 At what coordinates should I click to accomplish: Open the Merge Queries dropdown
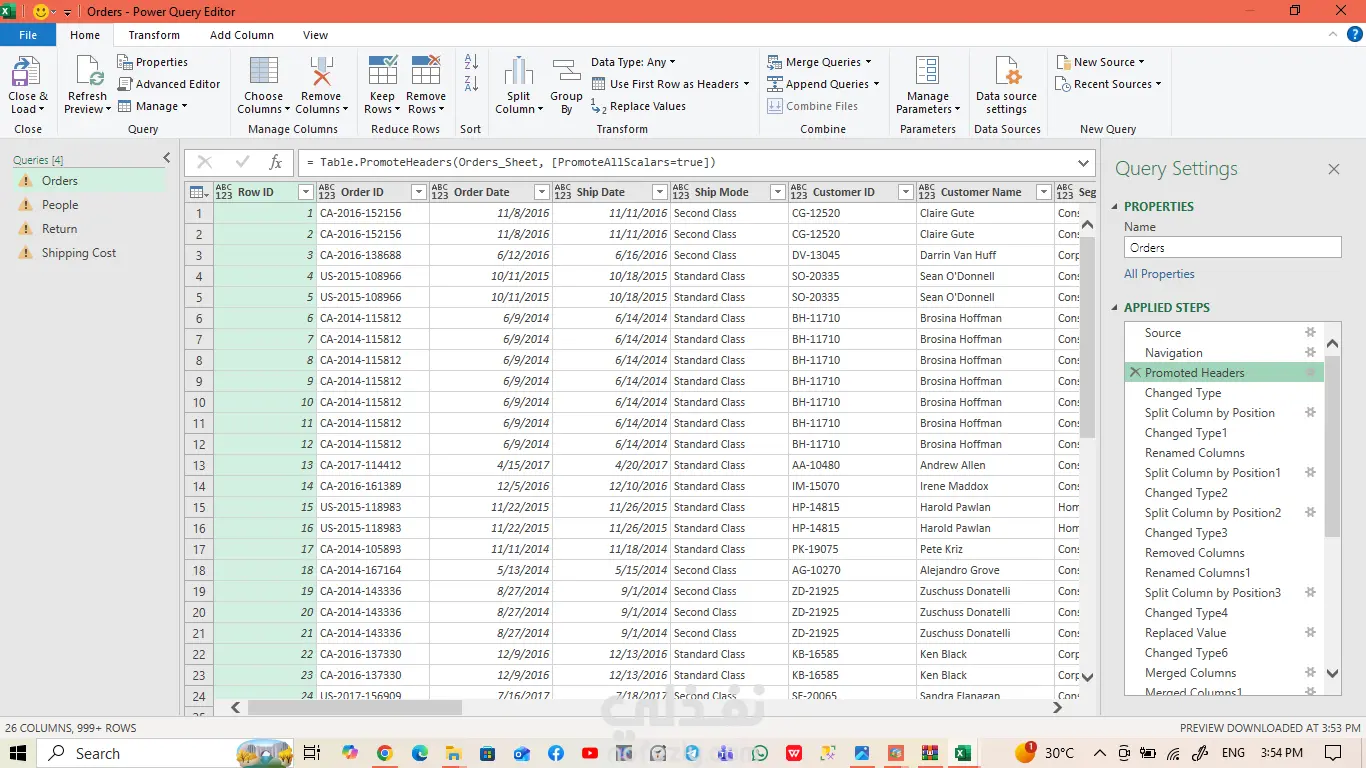pos(819,62)
